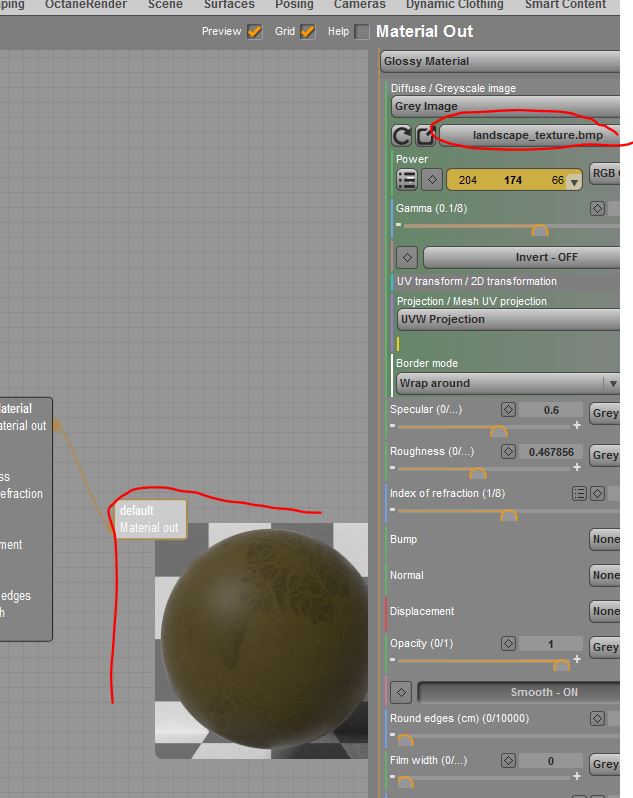This screenshot has height=798, width=633.
Task: Click the Opacity value field
Action: 551,644
